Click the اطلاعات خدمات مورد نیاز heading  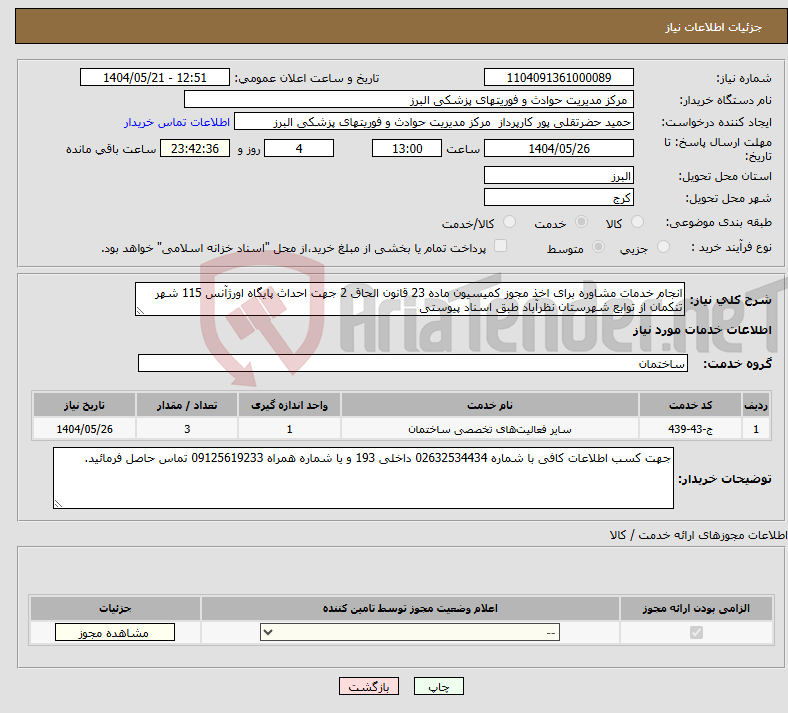(x=702, y=330)
